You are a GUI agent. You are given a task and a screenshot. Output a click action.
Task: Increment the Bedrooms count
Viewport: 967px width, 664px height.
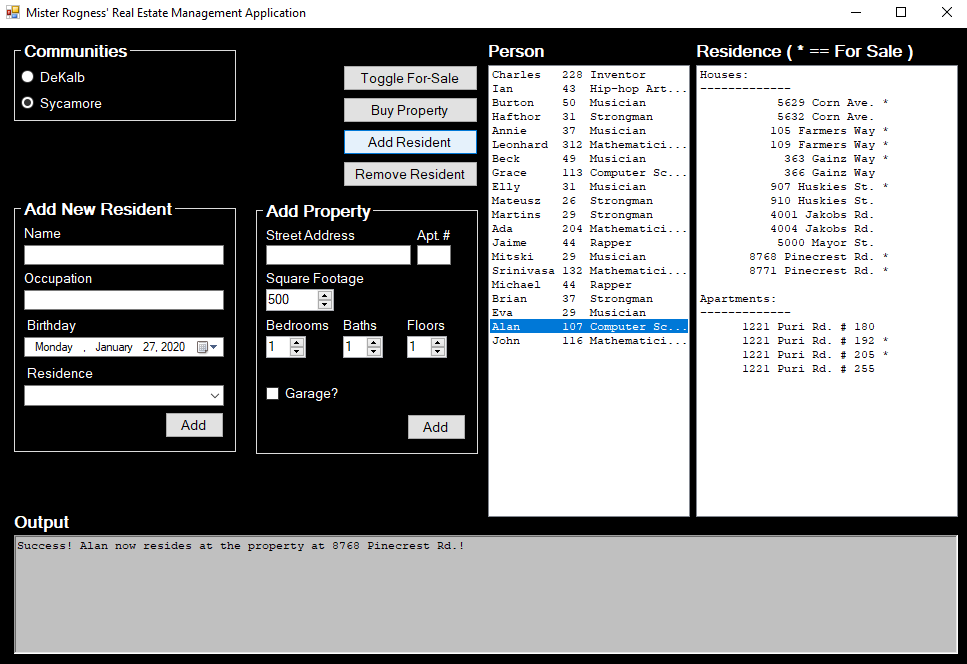click(297, 342)
